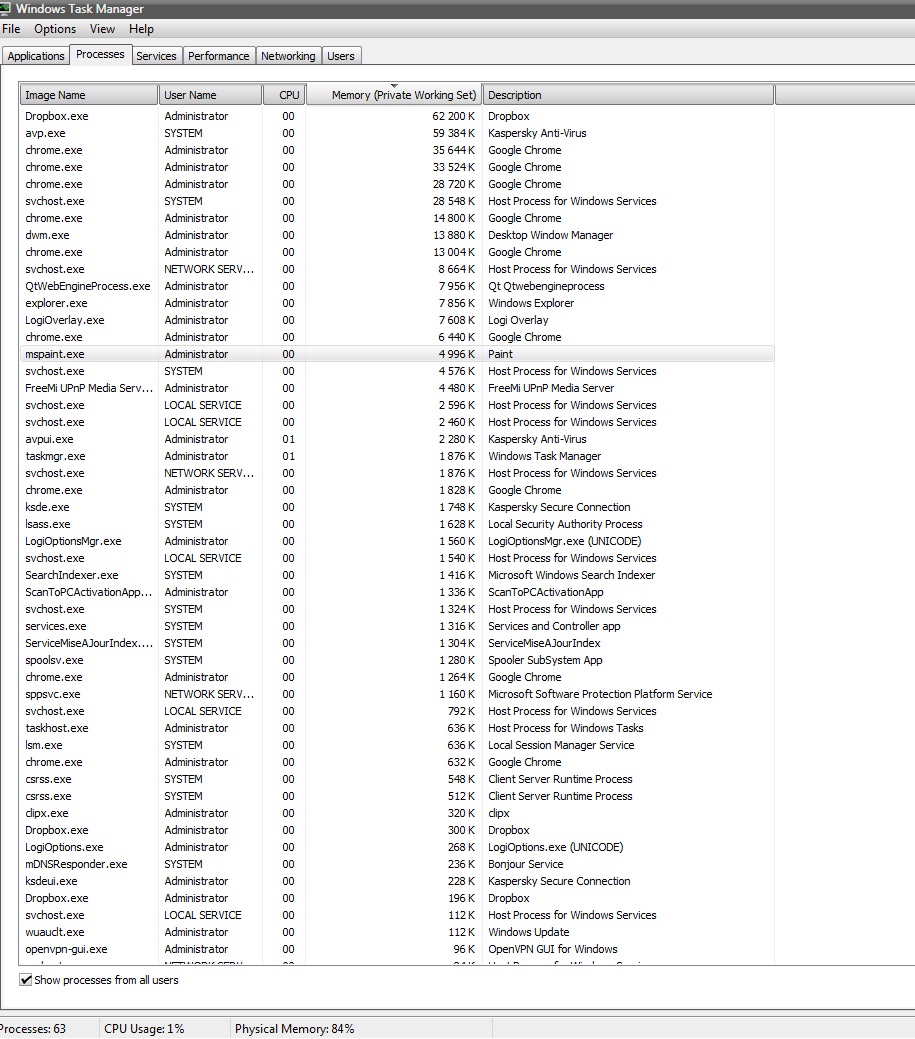915x1039 pixels.
Task: Click the CPU Usage: 1% status
Action: click(x=144, y=1029)
